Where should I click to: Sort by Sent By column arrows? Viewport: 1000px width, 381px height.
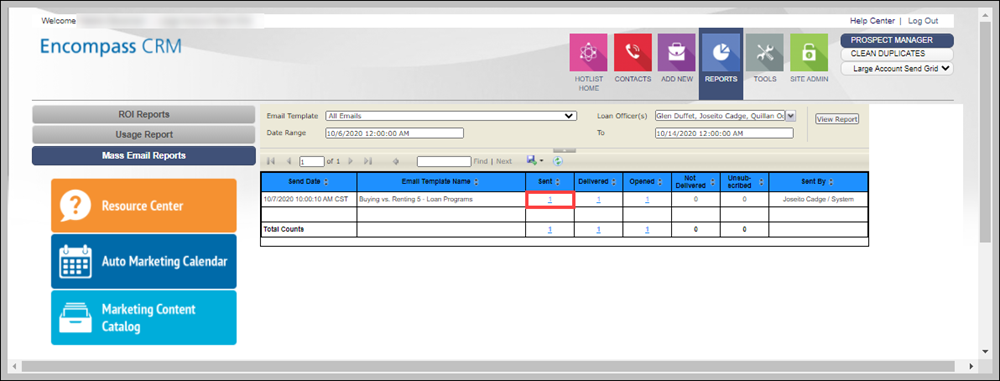[x=832, y=182]
